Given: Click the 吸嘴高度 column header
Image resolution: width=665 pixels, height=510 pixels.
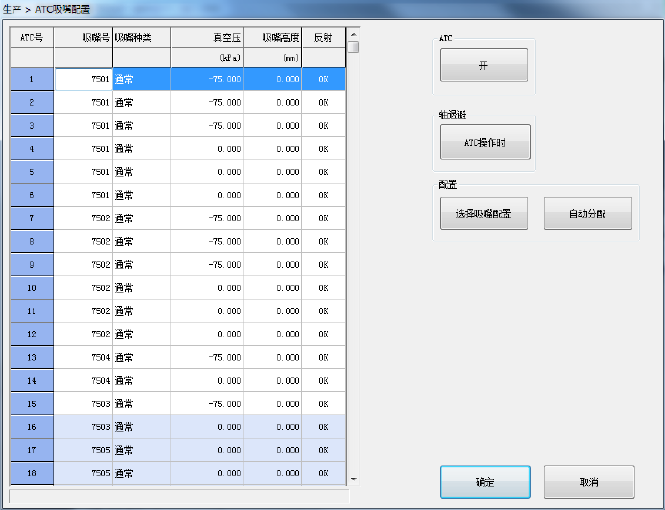Looking at the screenshot, I should (273, 38).
